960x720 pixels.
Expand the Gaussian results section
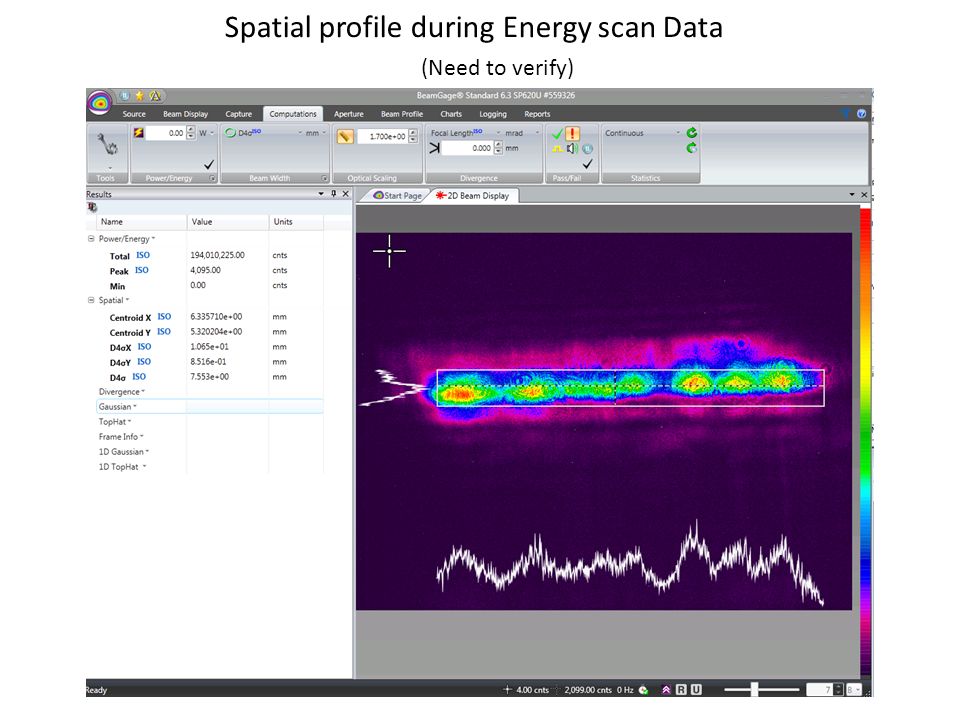pyautogui.click(x=117, y=407)
